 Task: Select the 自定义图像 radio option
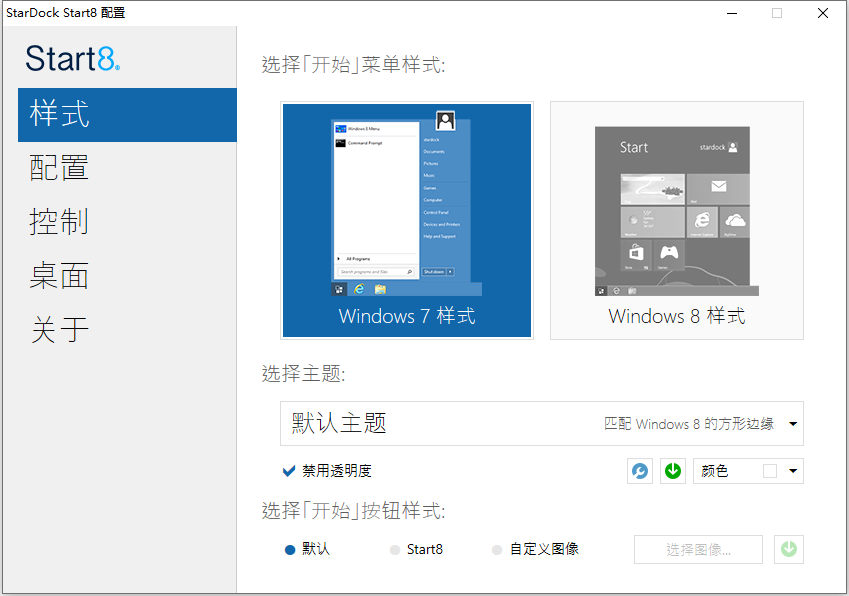(x=497, y=549)
